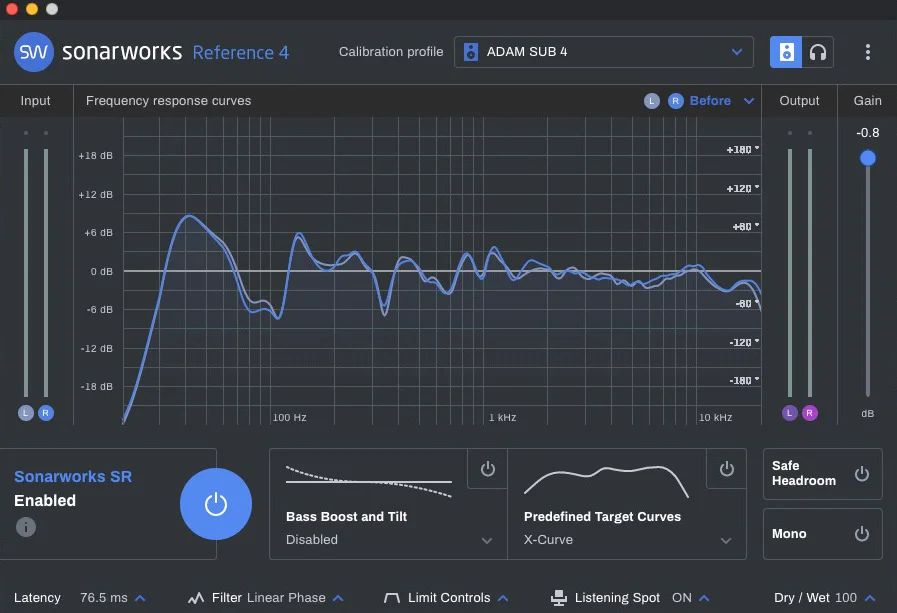Click the Limit Controls curve icon

click(x=392, y=598)
